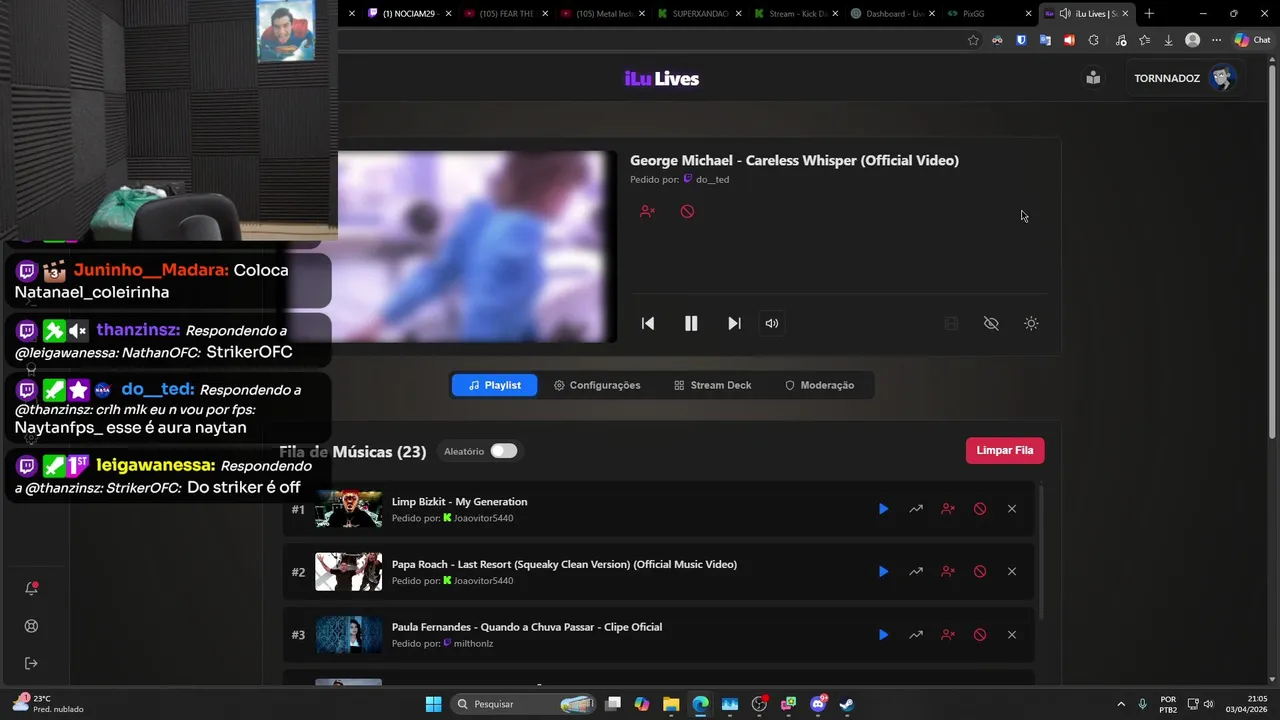Click the Papa Roach song thumbnail

(x=349, y=572)
